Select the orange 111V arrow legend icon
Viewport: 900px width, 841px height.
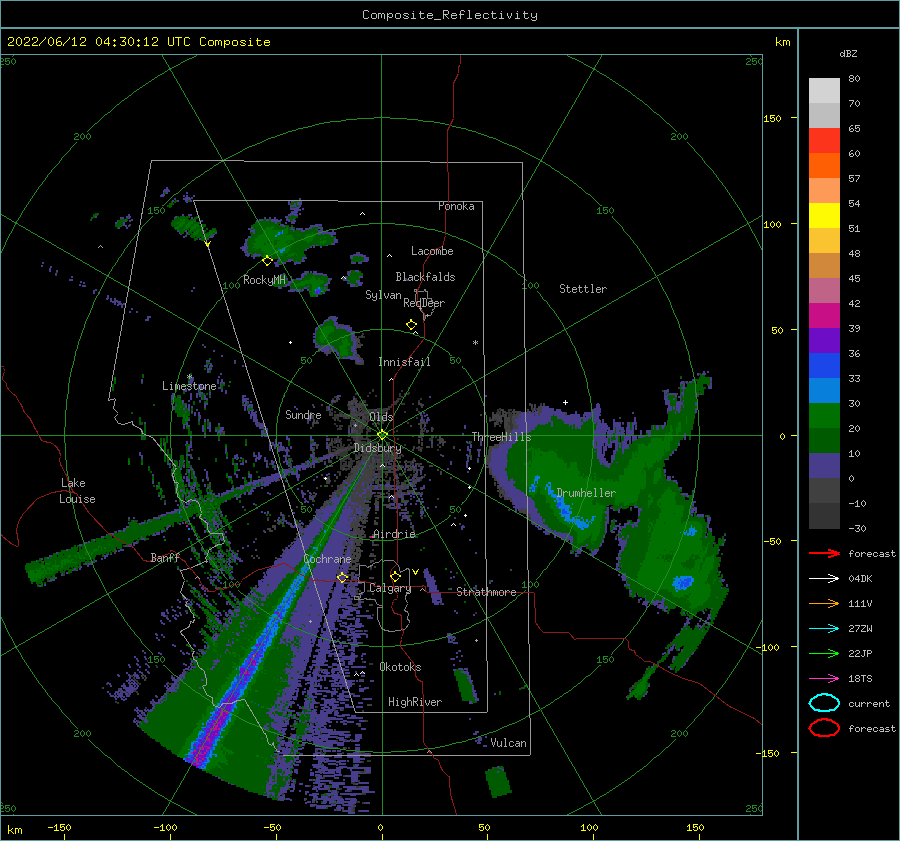point(824,603)
